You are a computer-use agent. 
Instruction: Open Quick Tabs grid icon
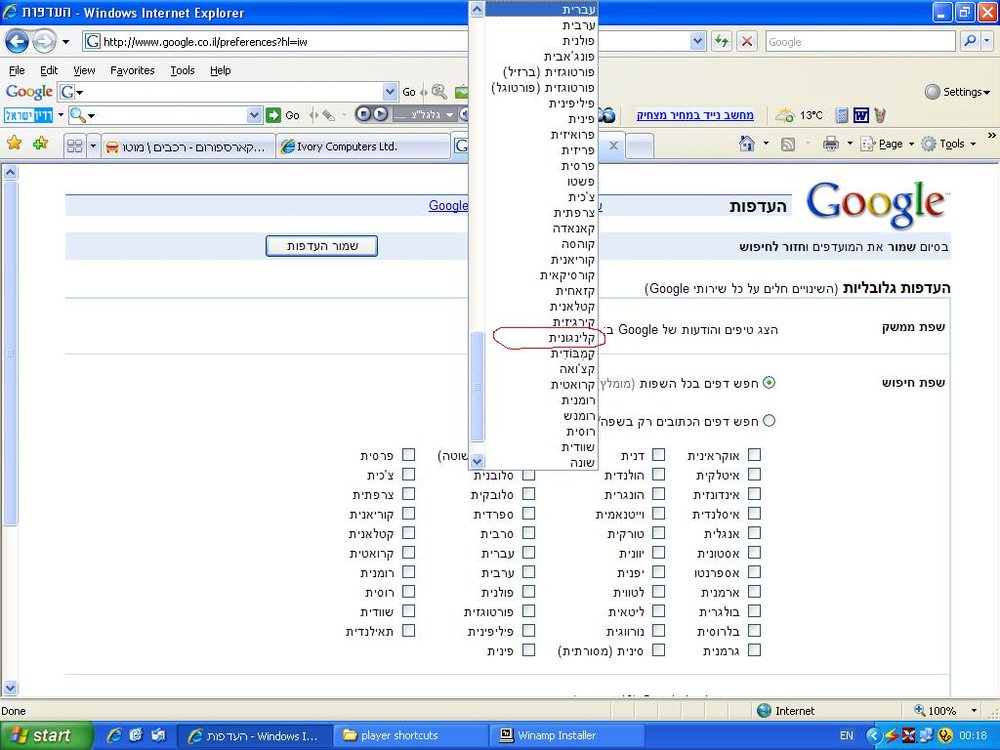[75, 146]
